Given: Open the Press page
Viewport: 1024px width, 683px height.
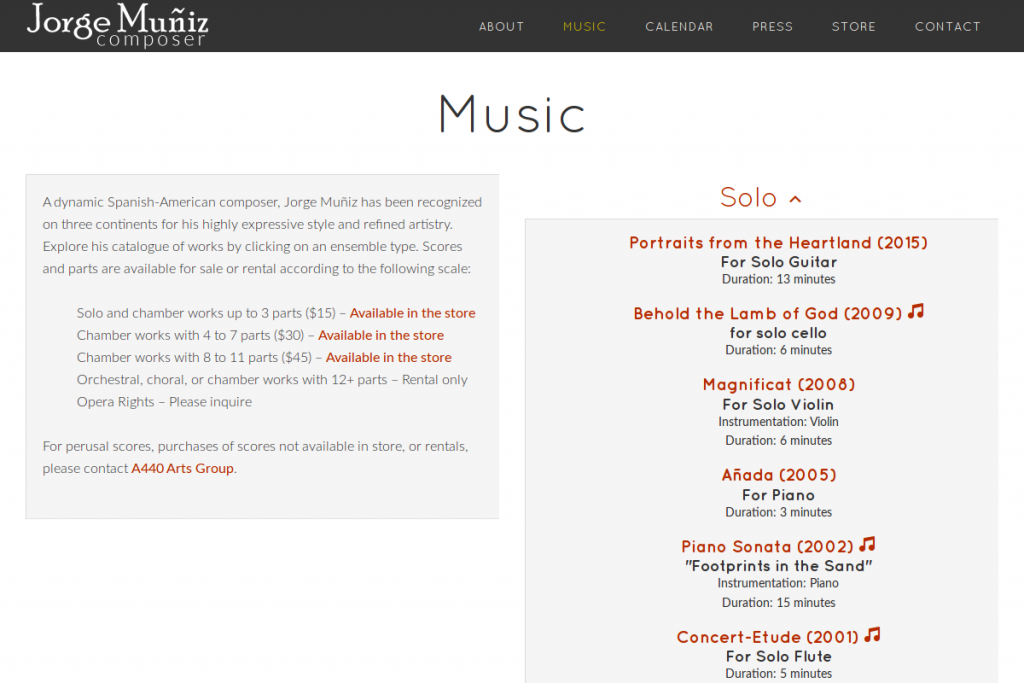Looking at the screenshot, I should click(x=773, y=27).
